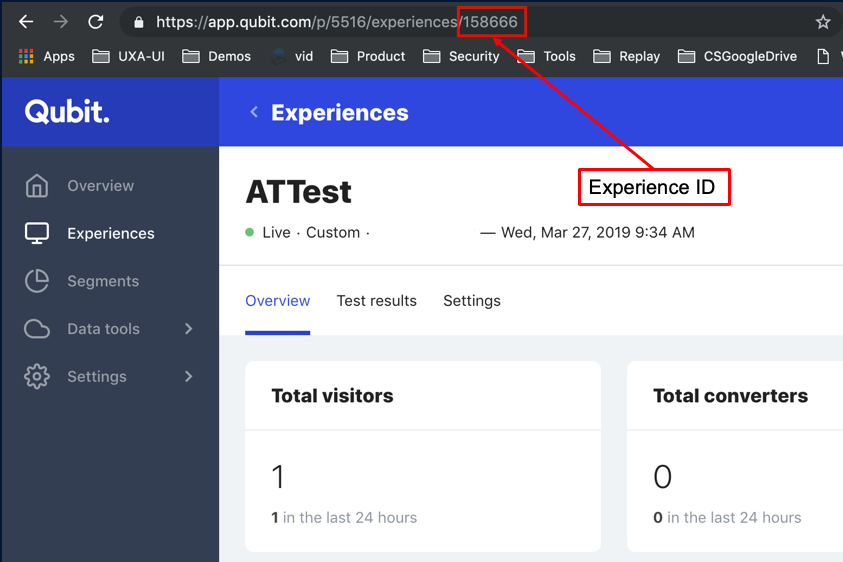Viewport: 843px width, 562px height.
Task: Expand the Data tools submenu arrow
Action: click(188, 329)
